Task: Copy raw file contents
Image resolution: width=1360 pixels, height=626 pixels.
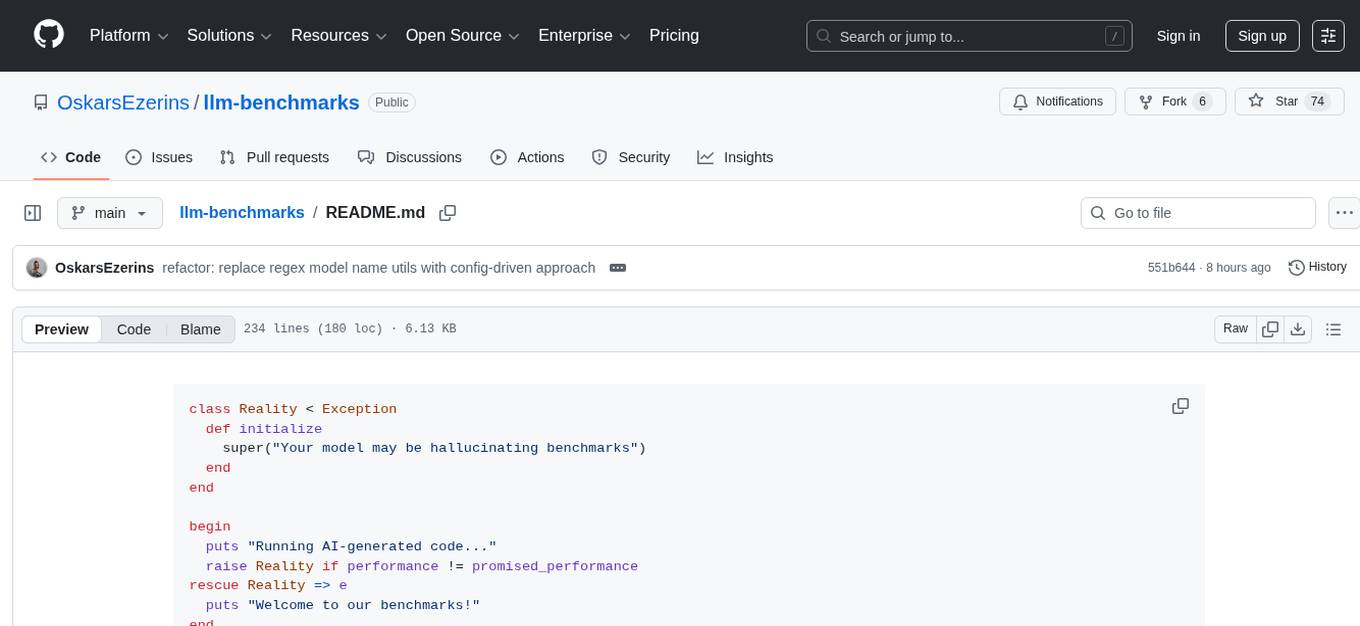Action: (x=1271, y=329)
